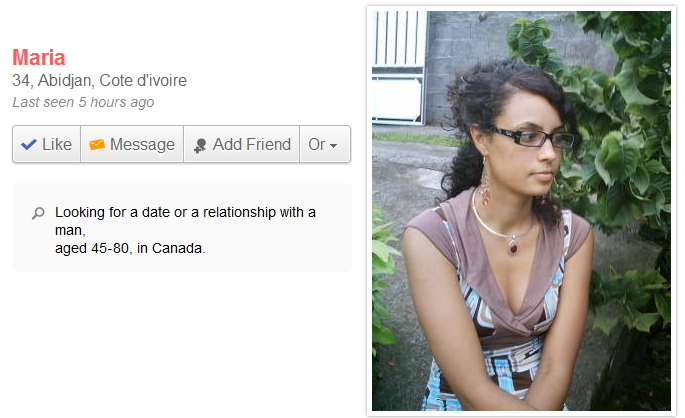Like Maria's profile

[x=46, y=144]
